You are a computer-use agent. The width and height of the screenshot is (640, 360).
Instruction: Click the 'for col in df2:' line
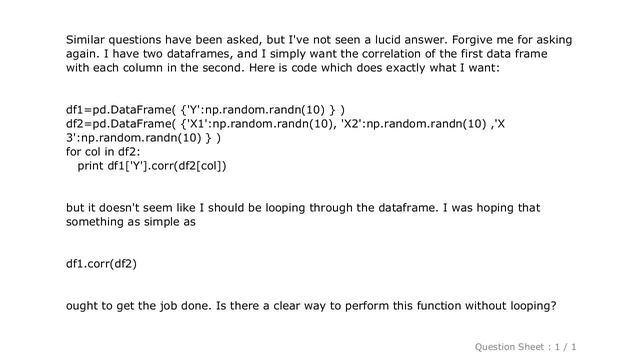pyautogui.click(x=103, y=152)
